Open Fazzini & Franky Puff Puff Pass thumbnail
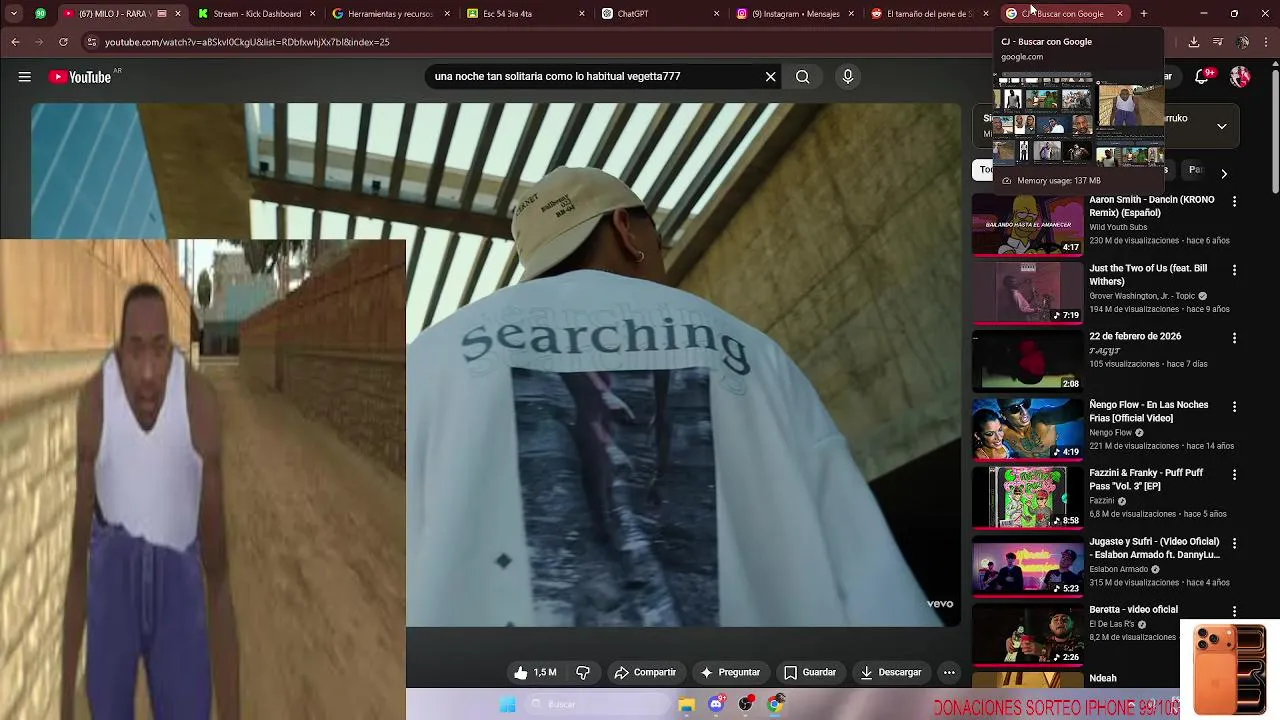 [1028, 497]
